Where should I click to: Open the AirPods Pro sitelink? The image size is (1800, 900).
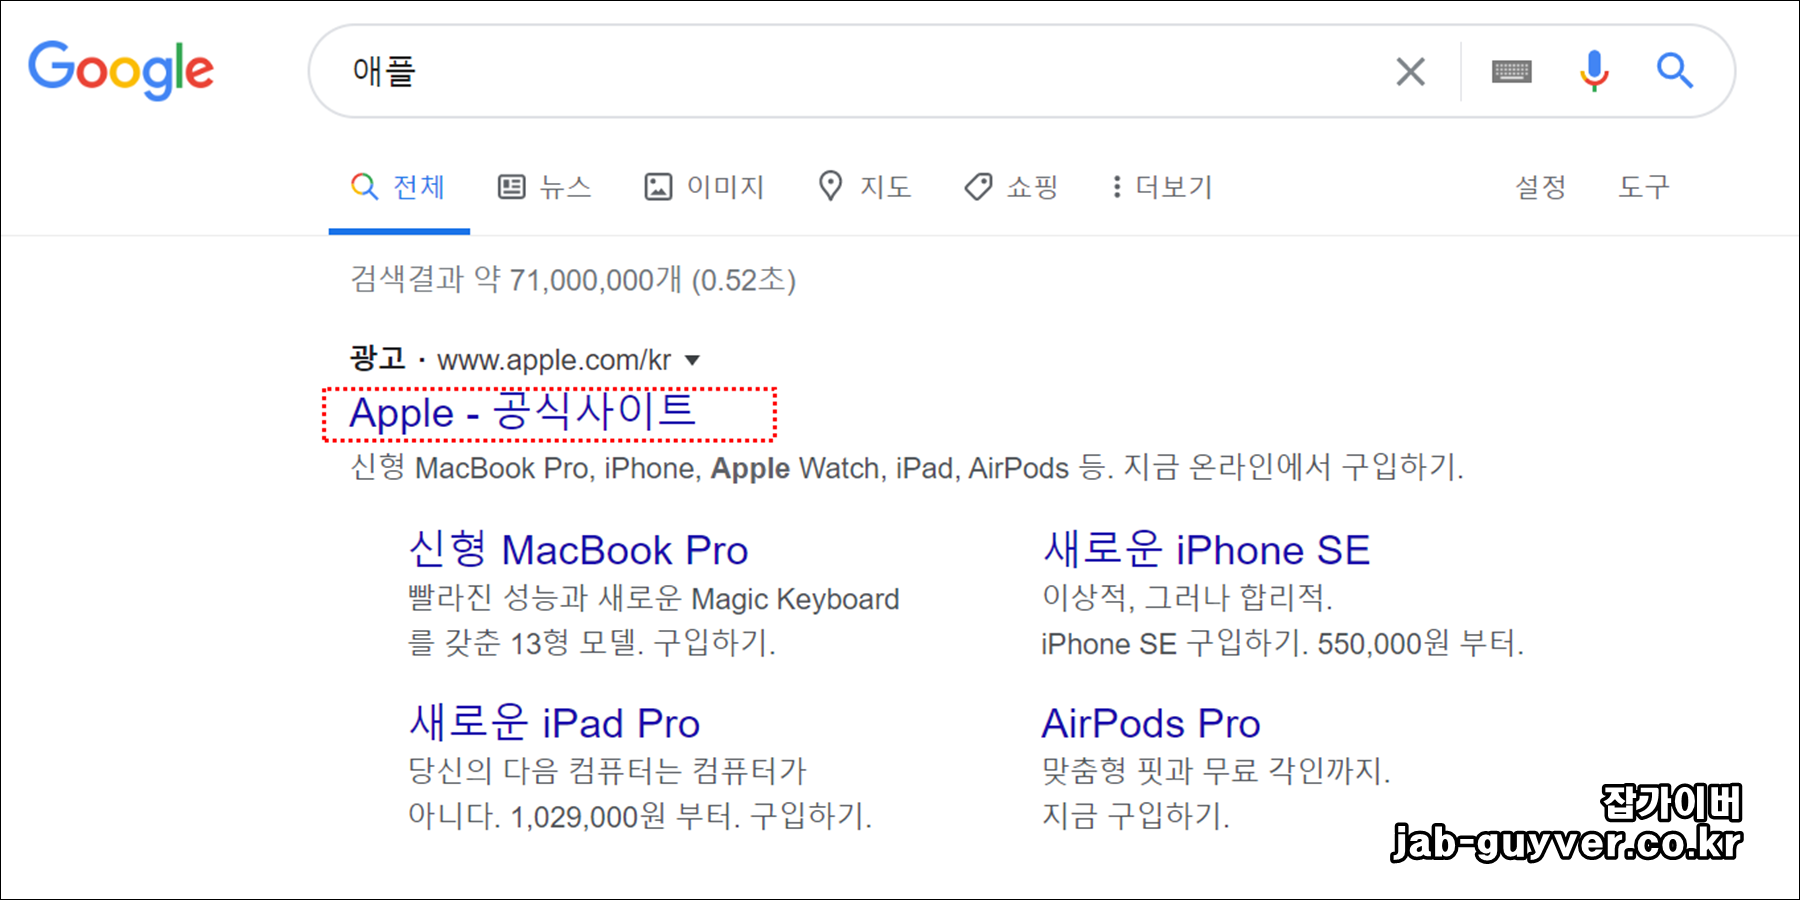pyautogui.click(x=1151, y=723)
